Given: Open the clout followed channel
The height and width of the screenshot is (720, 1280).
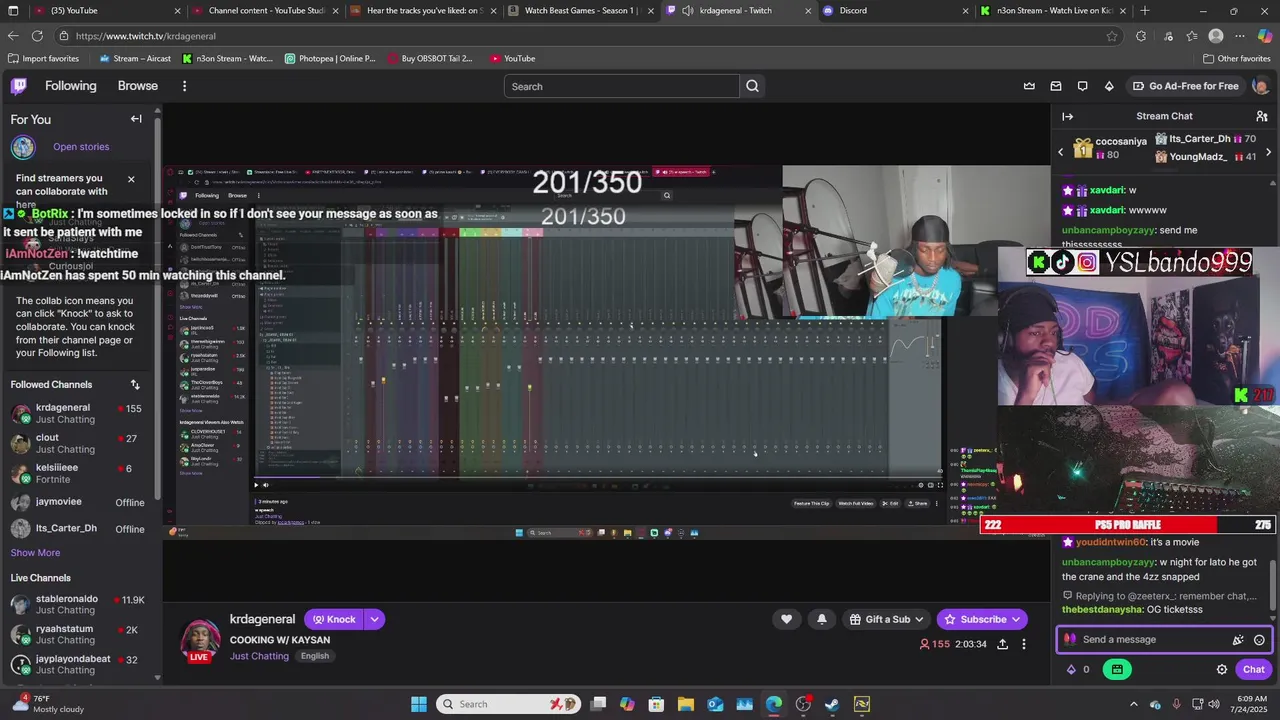Looking at the screenshot, I should pos(79,443).
